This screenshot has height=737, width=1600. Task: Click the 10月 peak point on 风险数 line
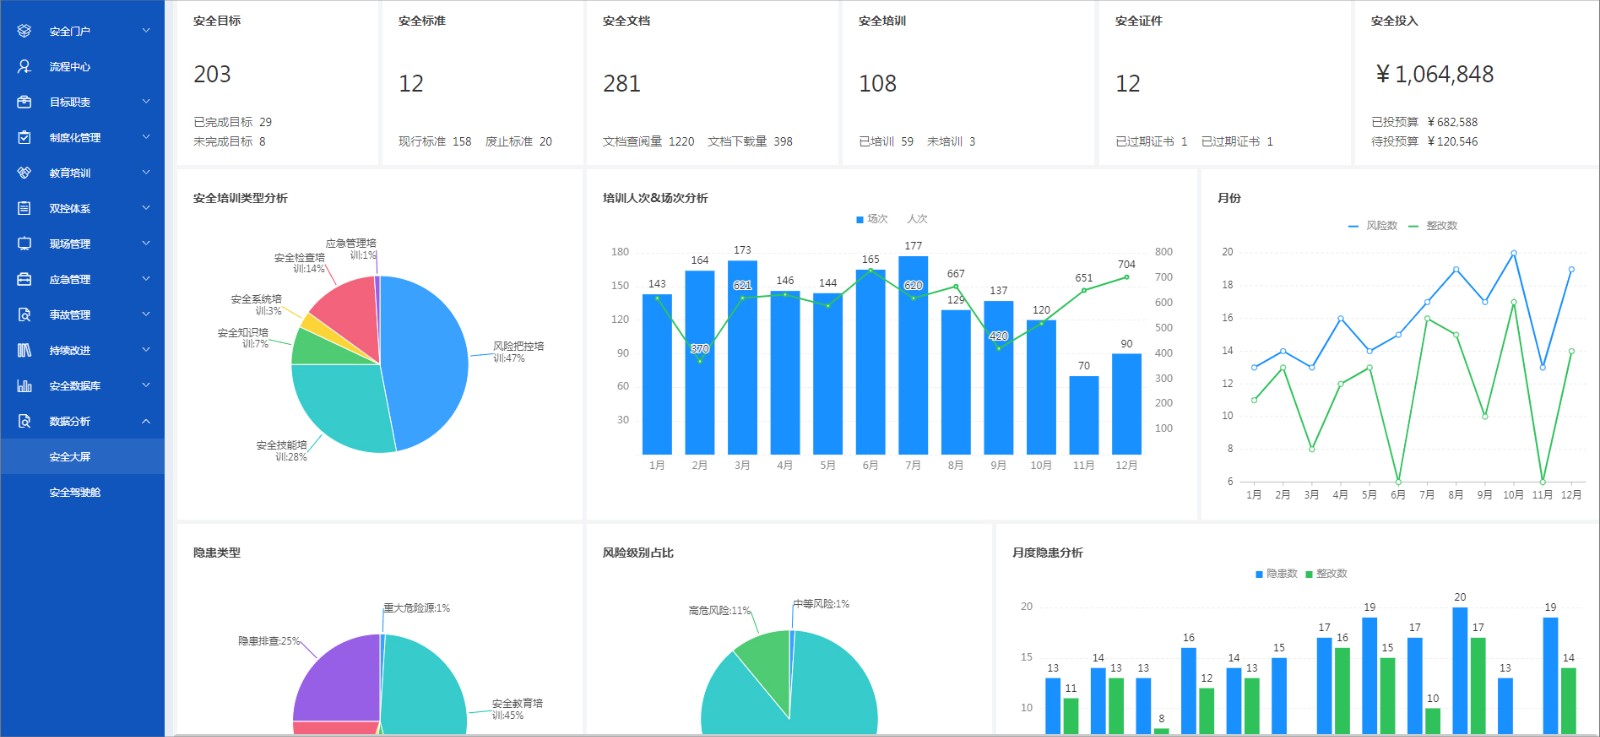[1514, 253]
